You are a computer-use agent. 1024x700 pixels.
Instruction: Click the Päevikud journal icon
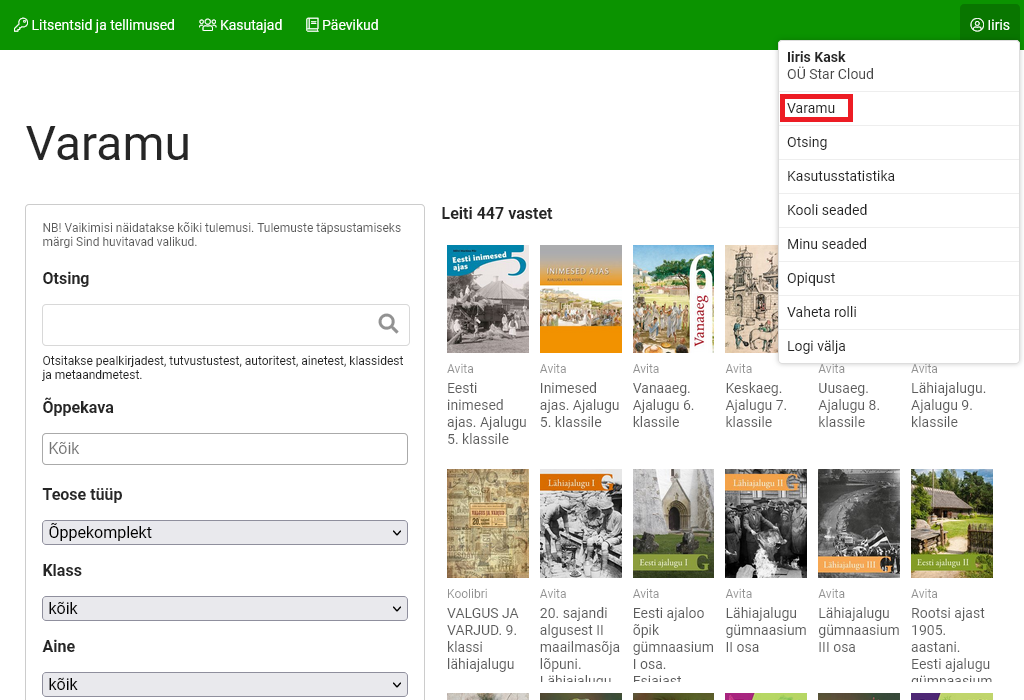click(312, 25)
